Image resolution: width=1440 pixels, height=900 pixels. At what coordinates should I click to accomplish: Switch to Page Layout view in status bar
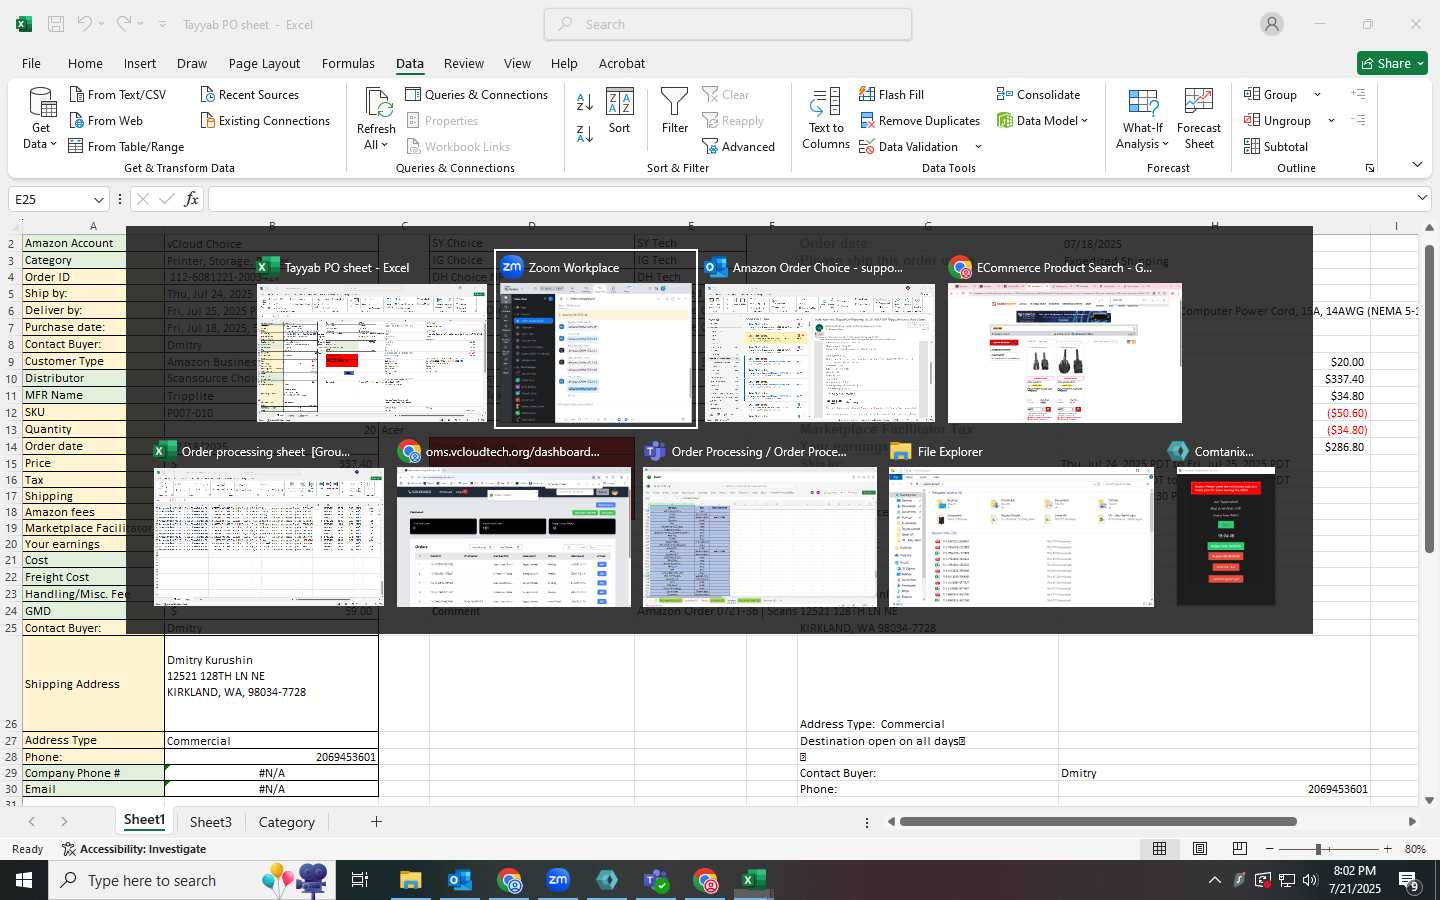coord(1200,848)
